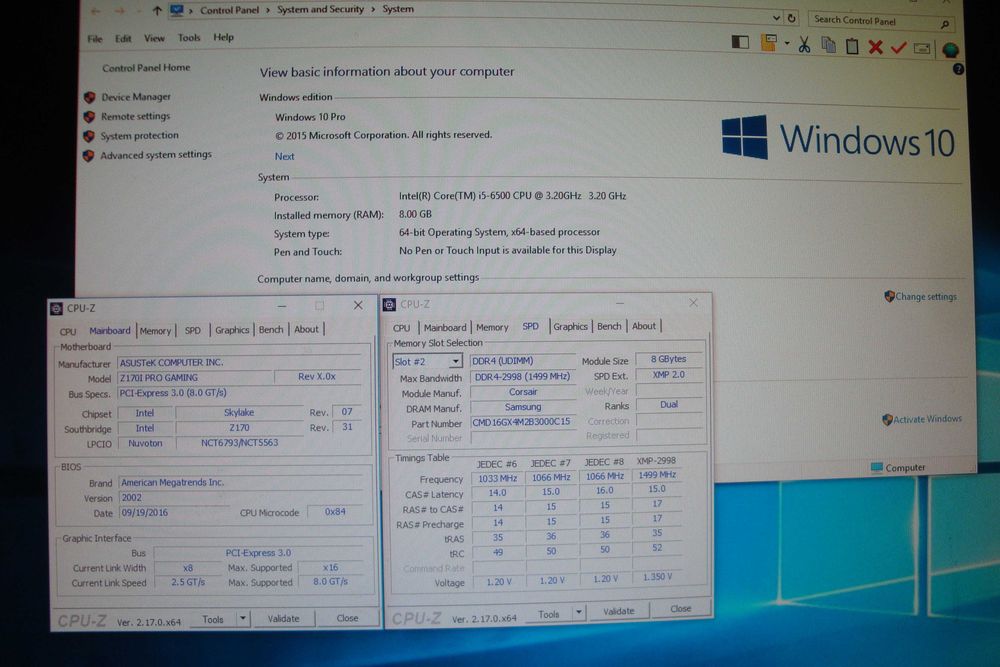Open the address bar history dropdown
1000x667 pixels.
pyautogui.click(x=776, y=18)
